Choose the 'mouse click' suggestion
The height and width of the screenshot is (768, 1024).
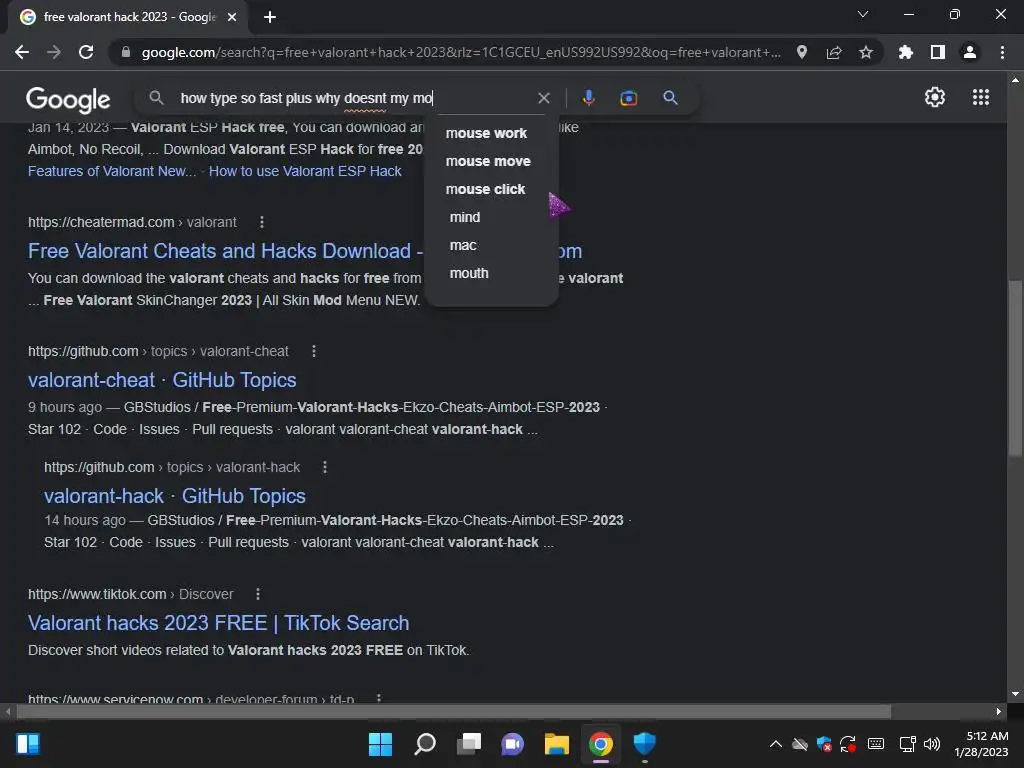[485, 189]
